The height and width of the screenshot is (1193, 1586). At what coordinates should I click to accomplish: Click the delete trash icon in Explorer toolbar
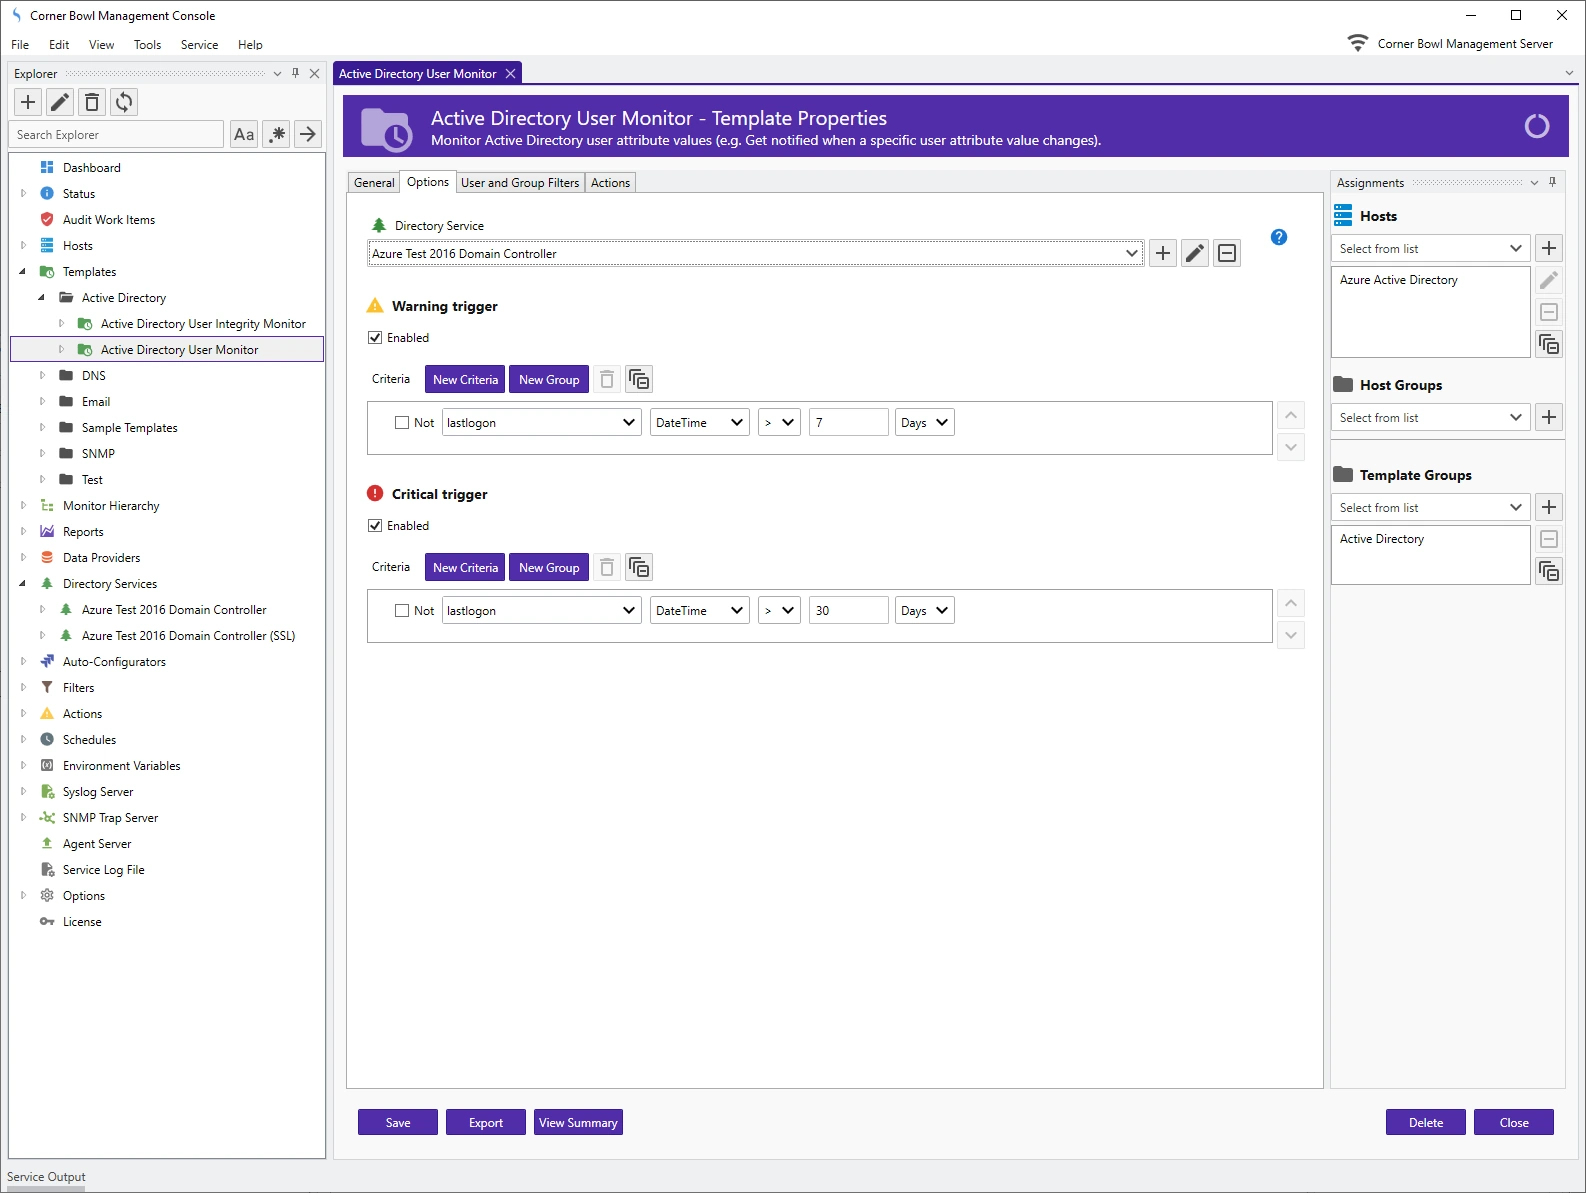[x=92, y=102]
